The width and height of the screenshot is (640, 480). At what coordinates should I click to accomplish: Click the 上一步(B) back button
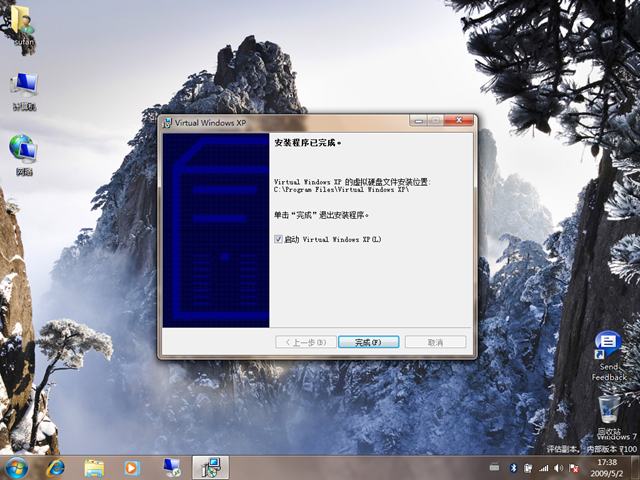(306, 342)
